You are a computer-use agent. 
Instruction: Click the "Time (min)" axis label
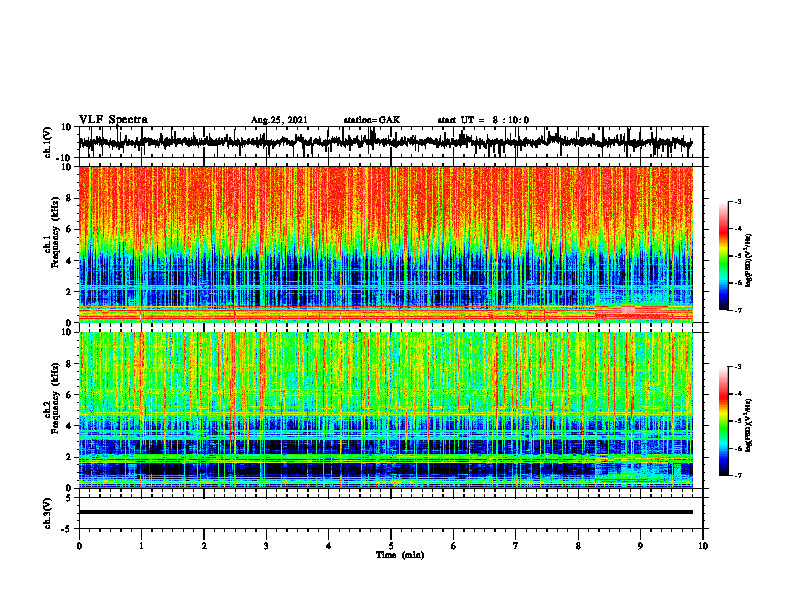coord(400,555)
